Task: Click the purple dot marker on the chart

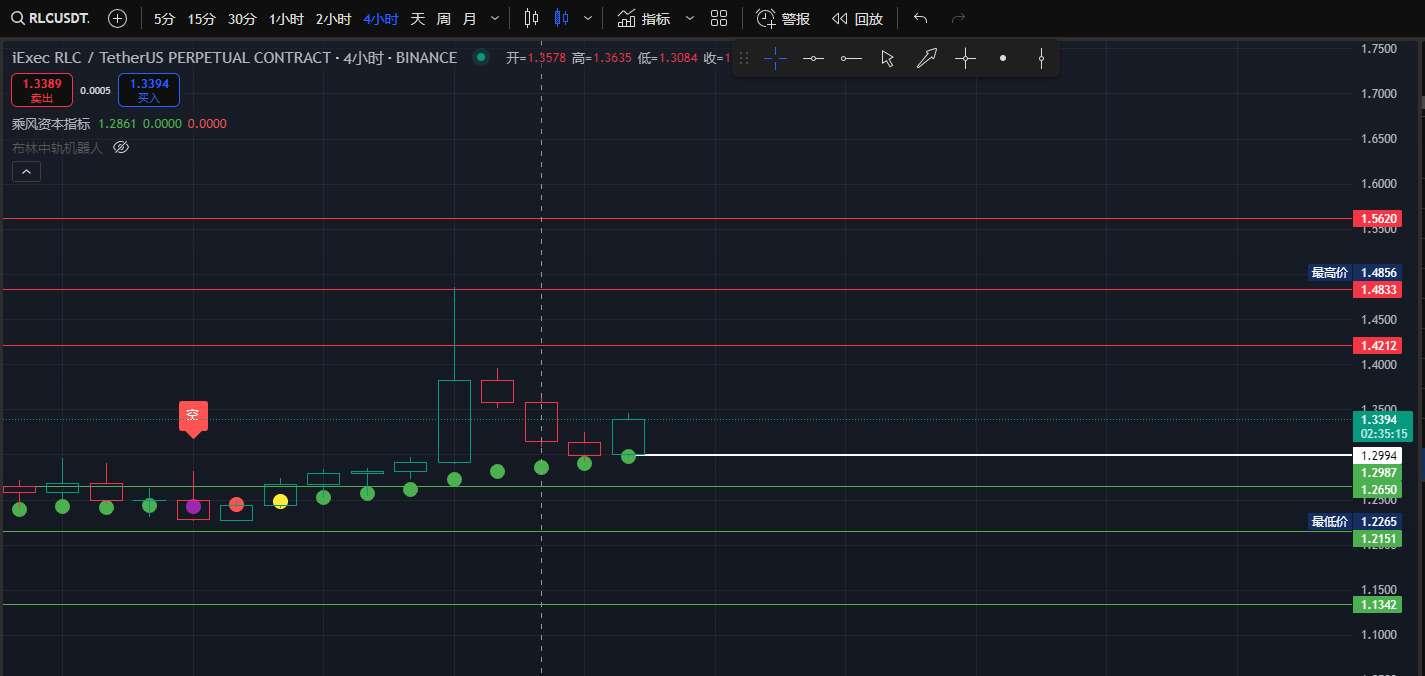Action: [193, 506]
